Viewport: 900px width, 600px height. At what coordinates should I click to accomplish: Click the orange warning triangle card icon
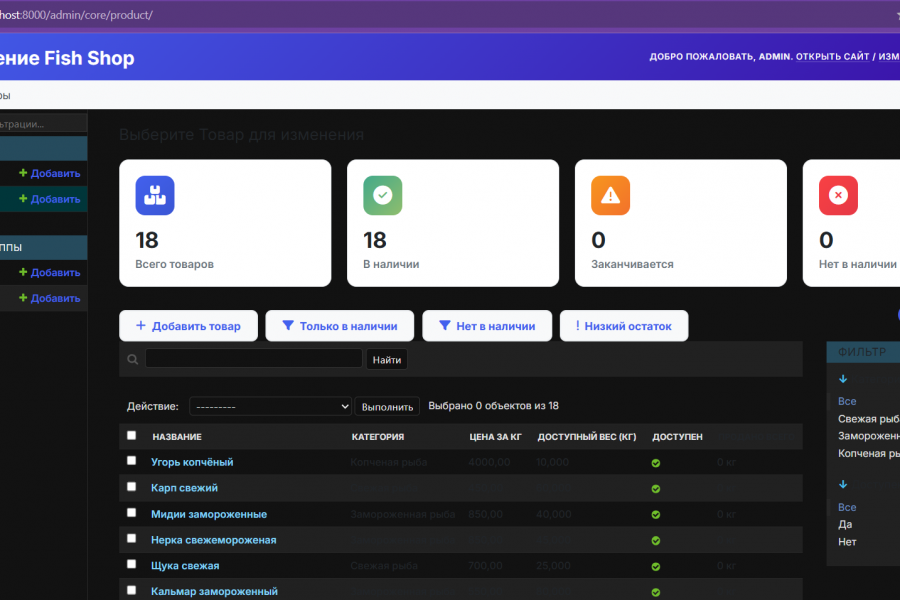610,195
